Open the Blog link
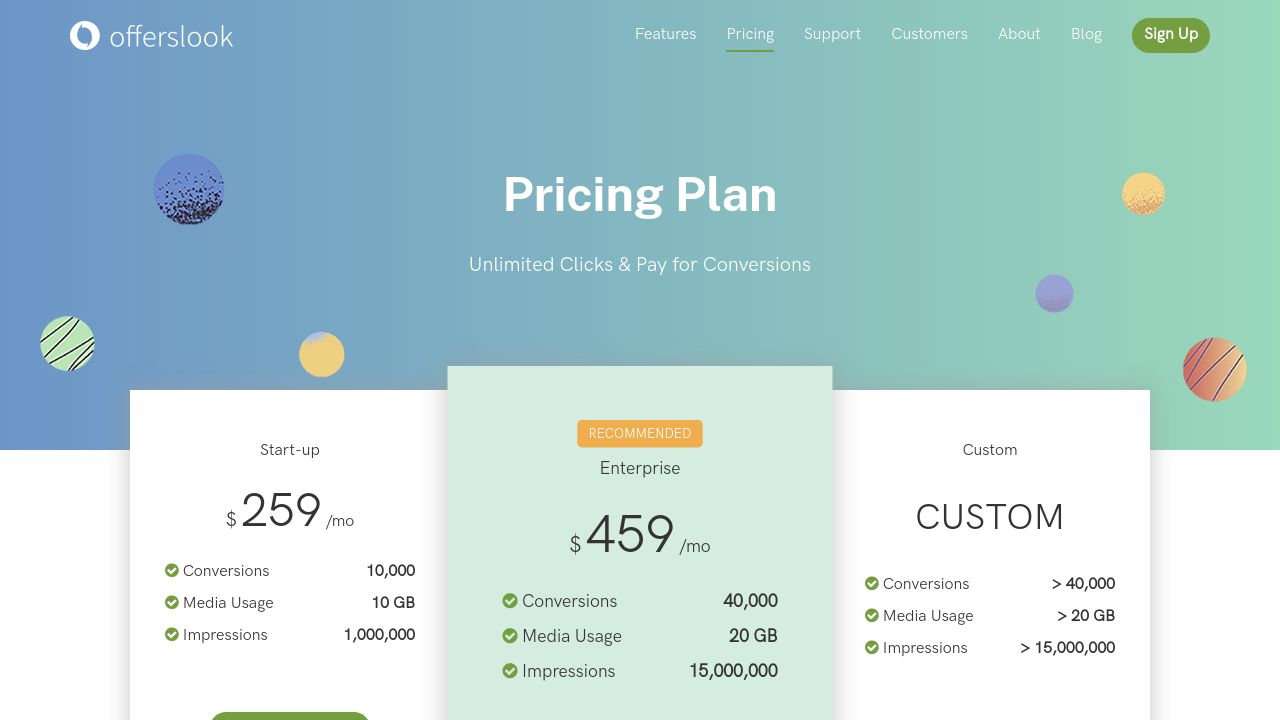This screenshot has width=1280, height=720. click(1086, 34)
